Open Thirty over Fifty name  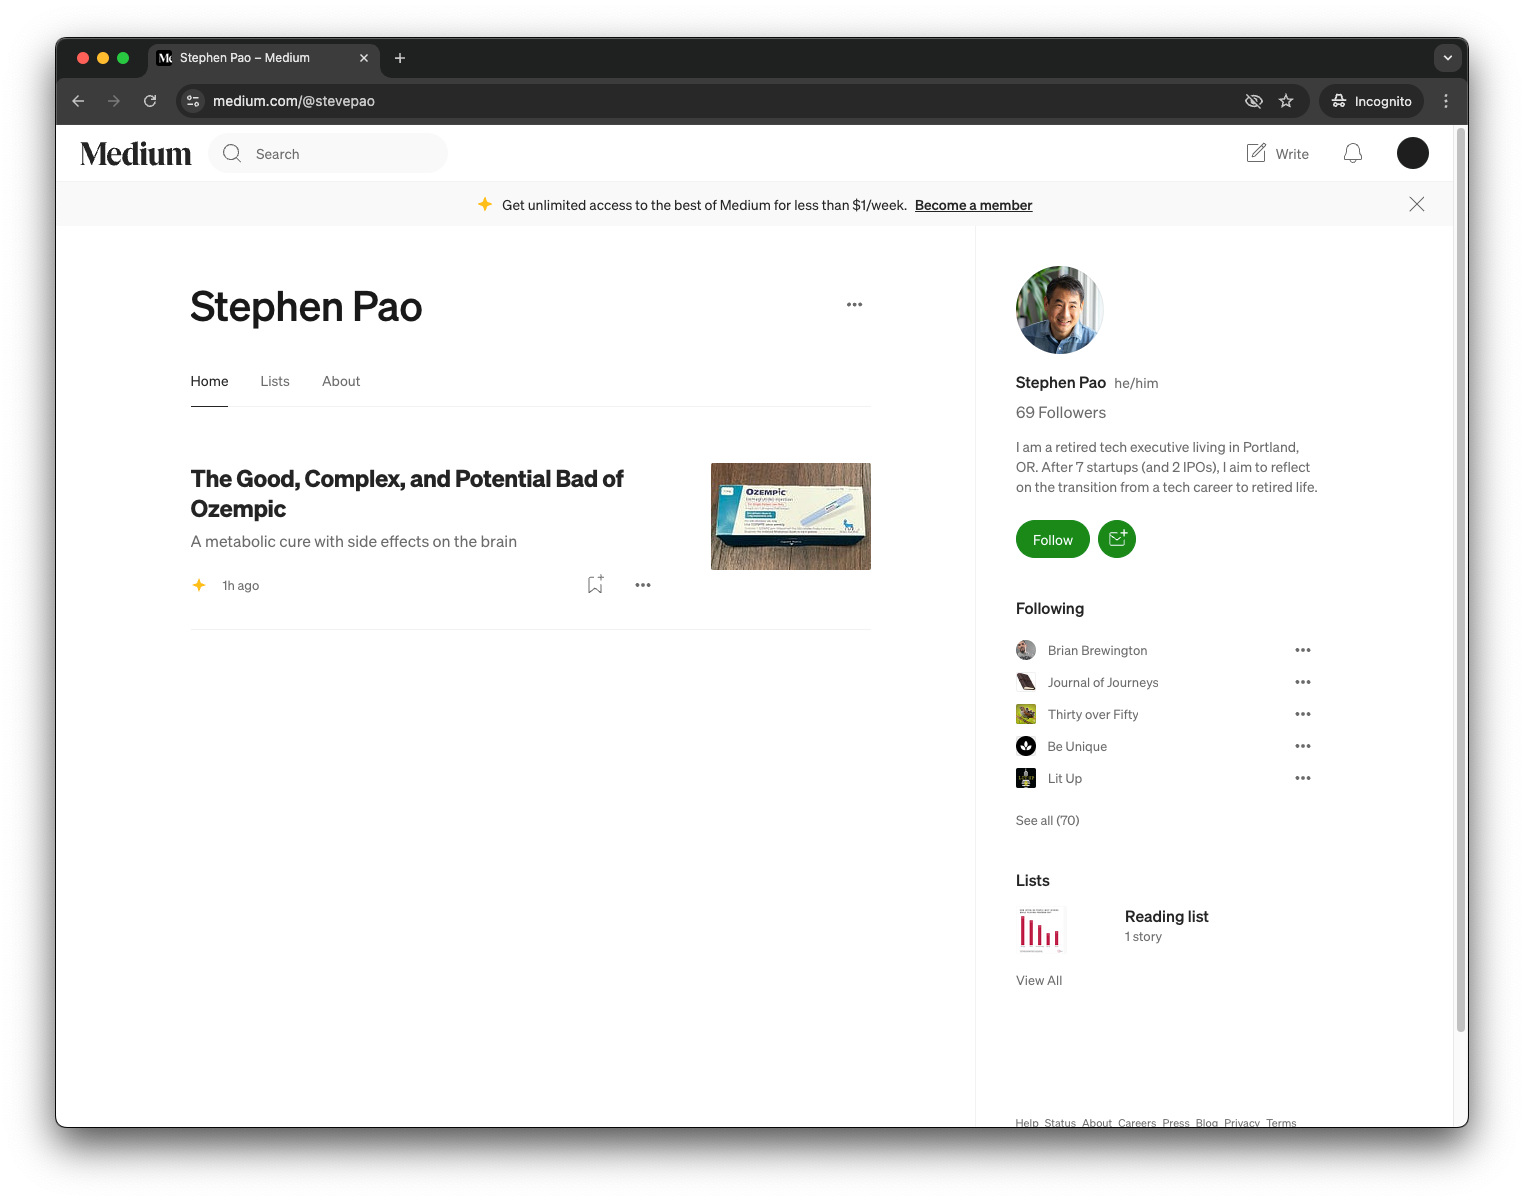tap(1093, 714)
